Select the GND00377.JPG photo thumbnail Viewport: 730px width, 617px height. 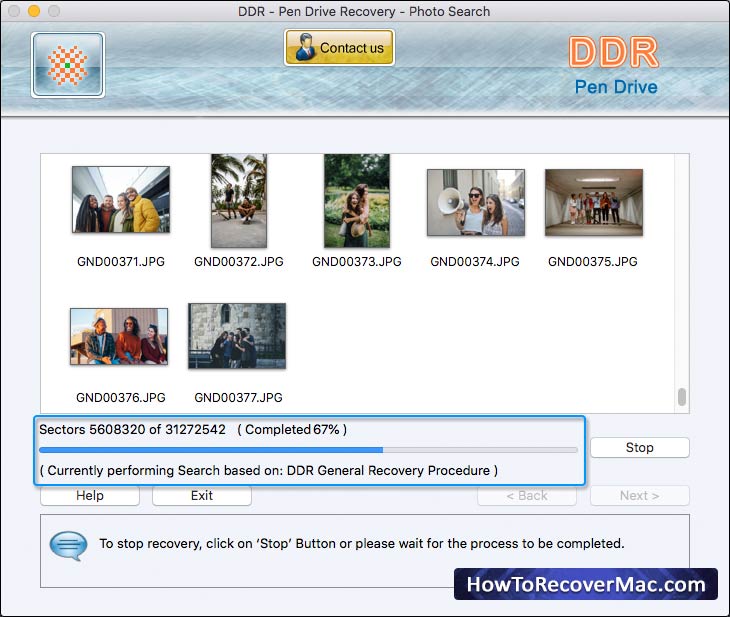(237, 336)
